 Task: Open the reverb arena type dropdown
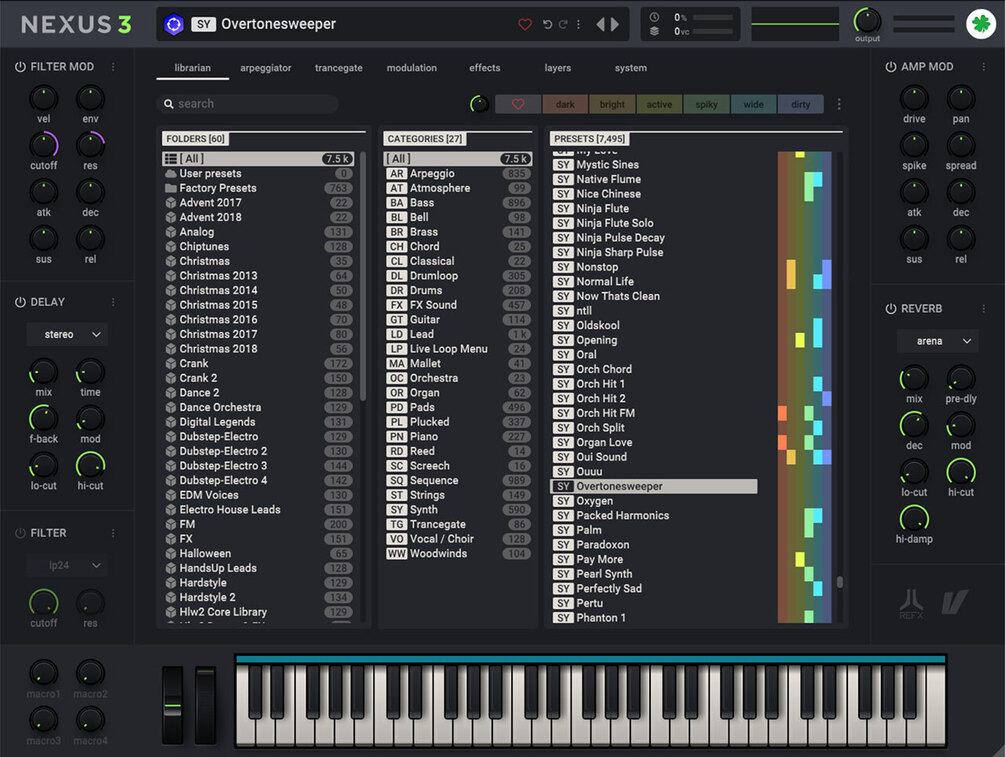[x=938, y=341]
